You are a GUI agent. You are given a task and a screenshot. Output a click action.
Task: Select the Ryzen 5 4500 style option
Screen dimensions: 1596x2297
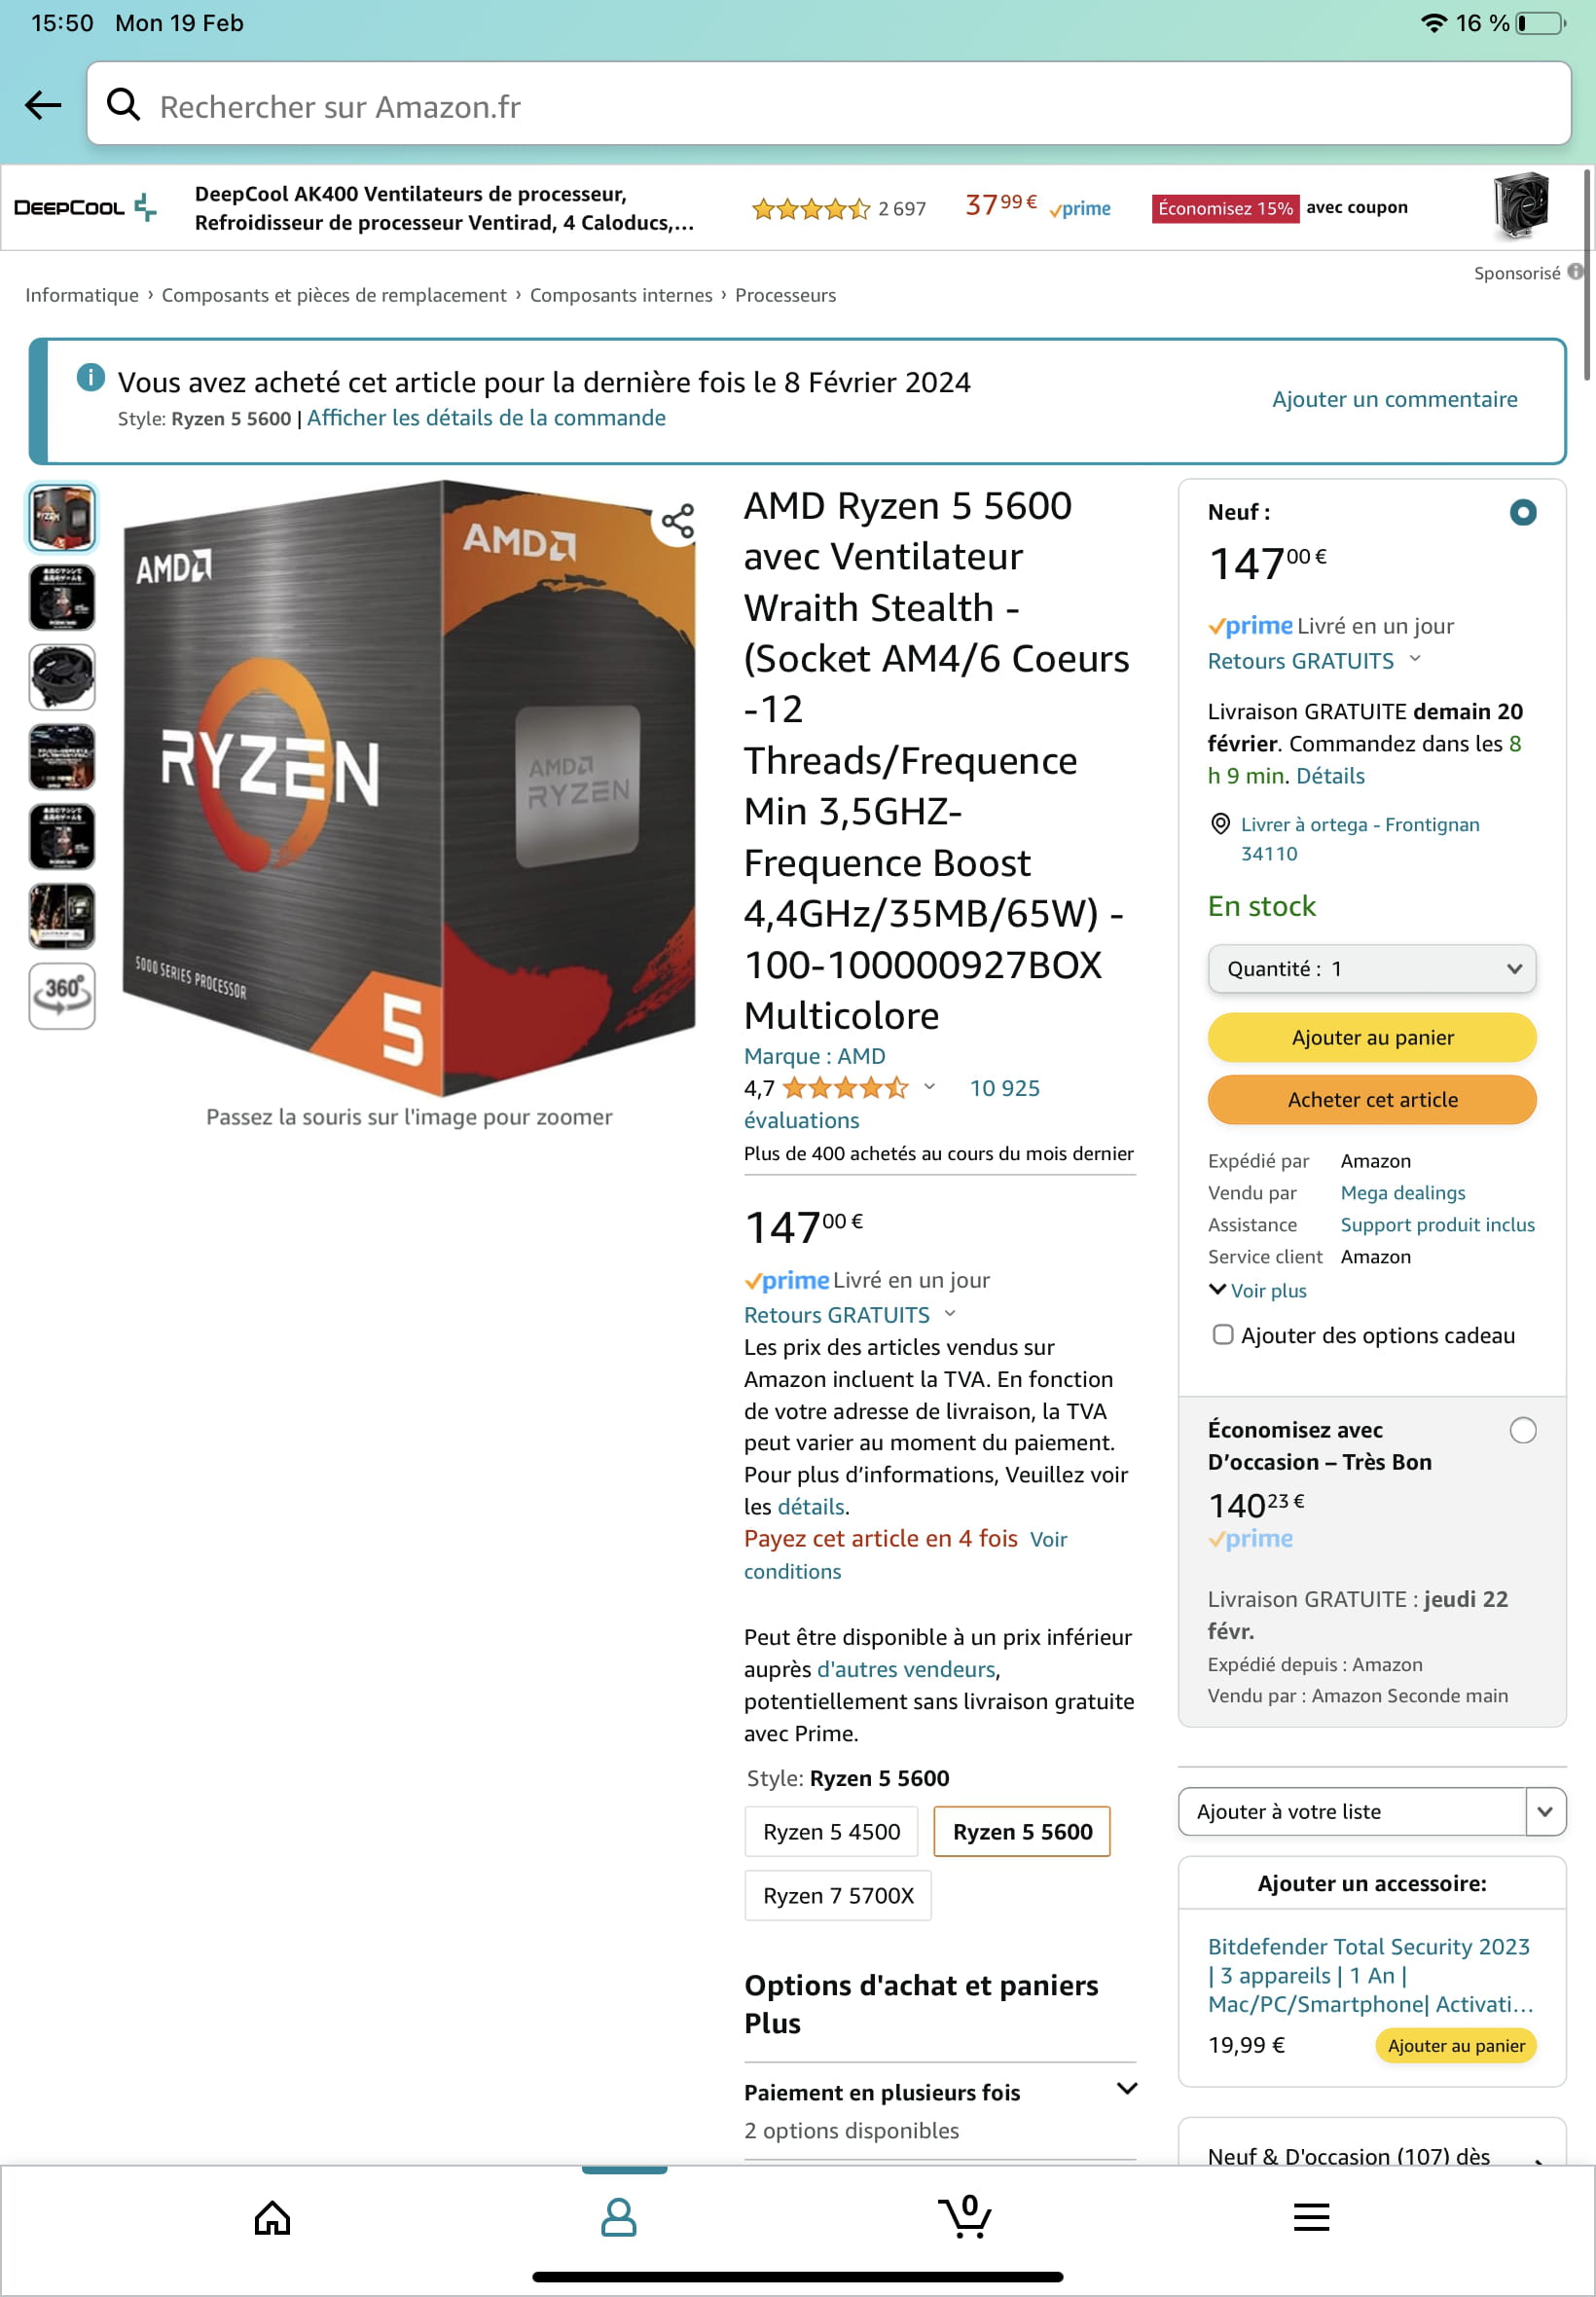(x=831, y=1831)
